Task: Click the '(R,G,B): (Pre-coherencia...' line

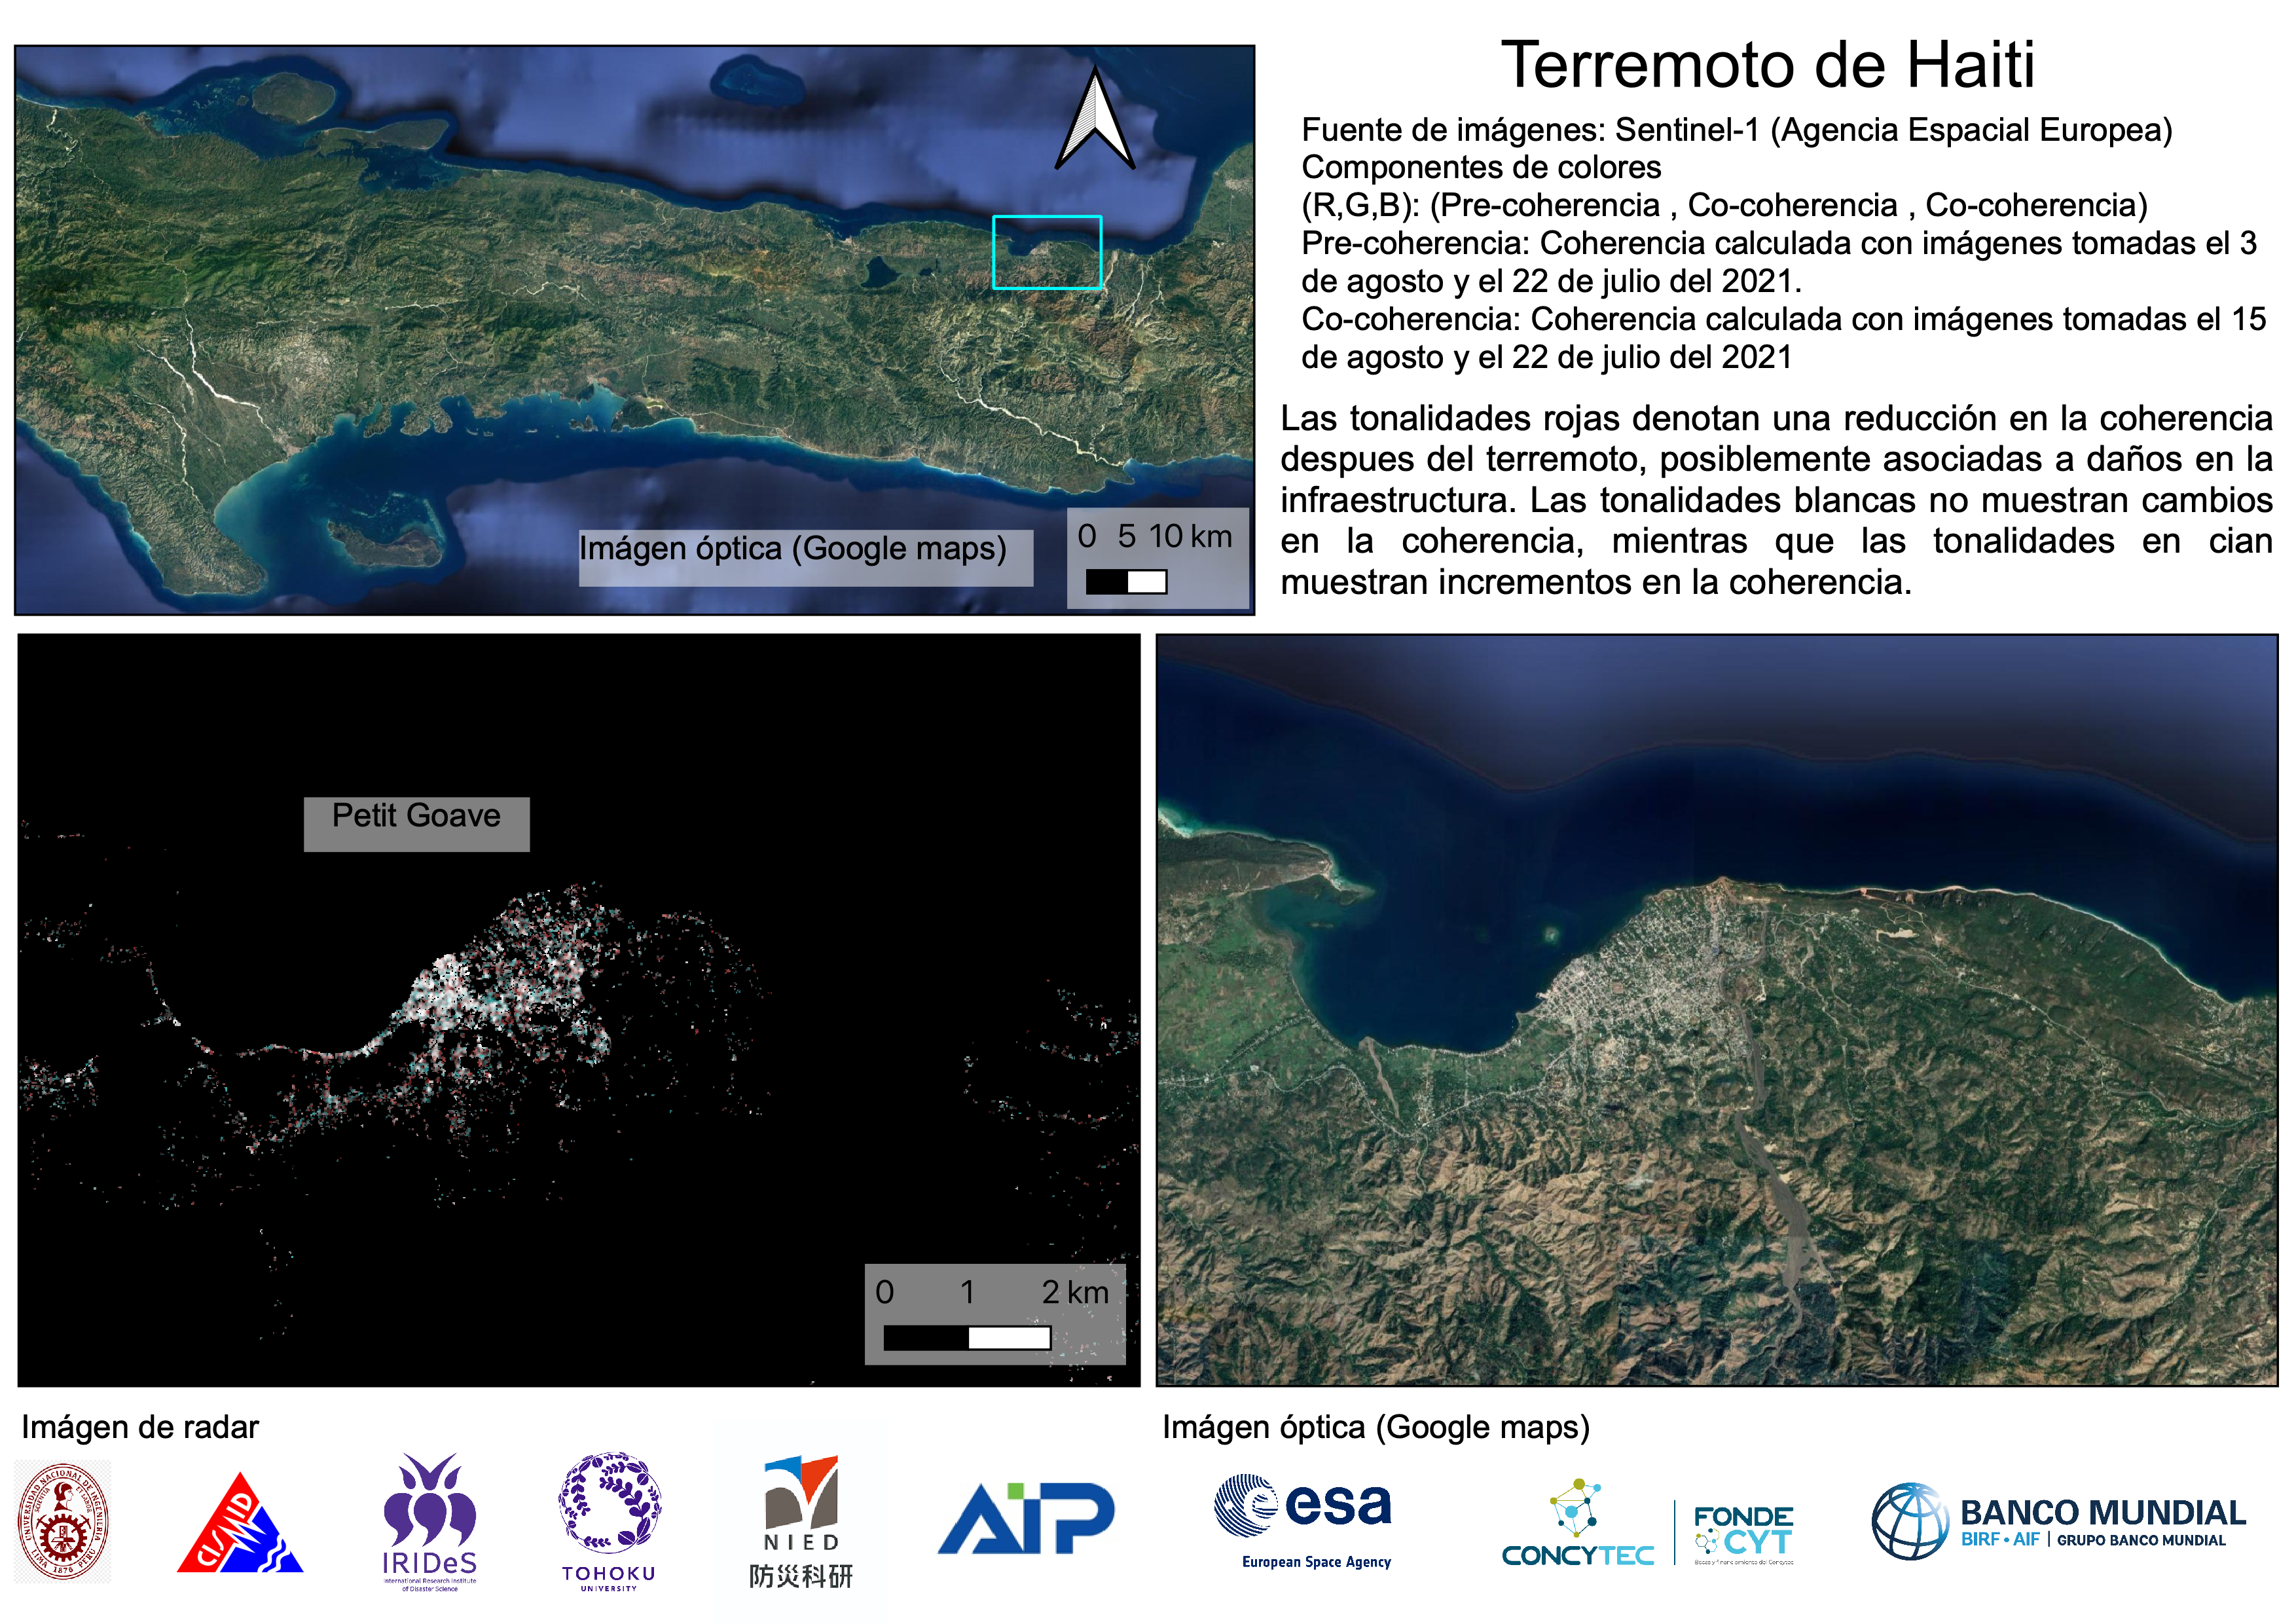Action: tap(1724, 205)
